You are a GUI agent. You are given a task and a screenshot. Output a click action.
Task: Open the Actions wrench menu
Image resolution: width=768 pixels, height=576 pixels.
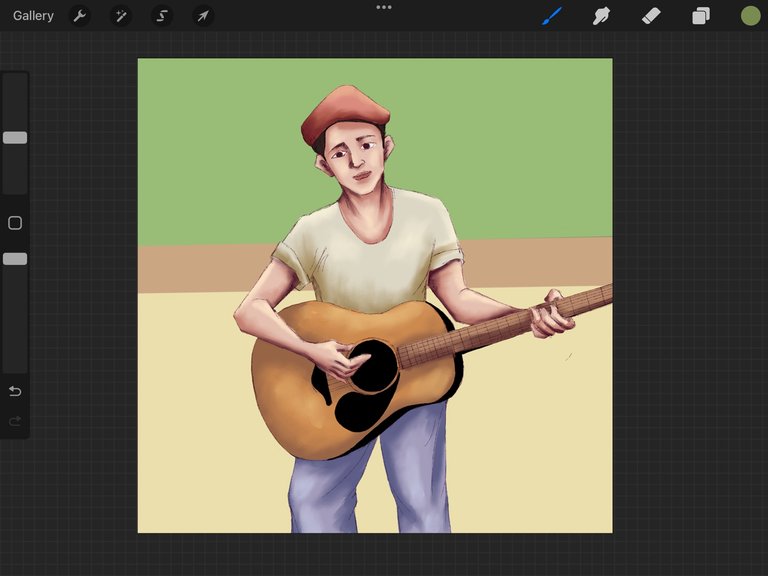tap(80, 16)
